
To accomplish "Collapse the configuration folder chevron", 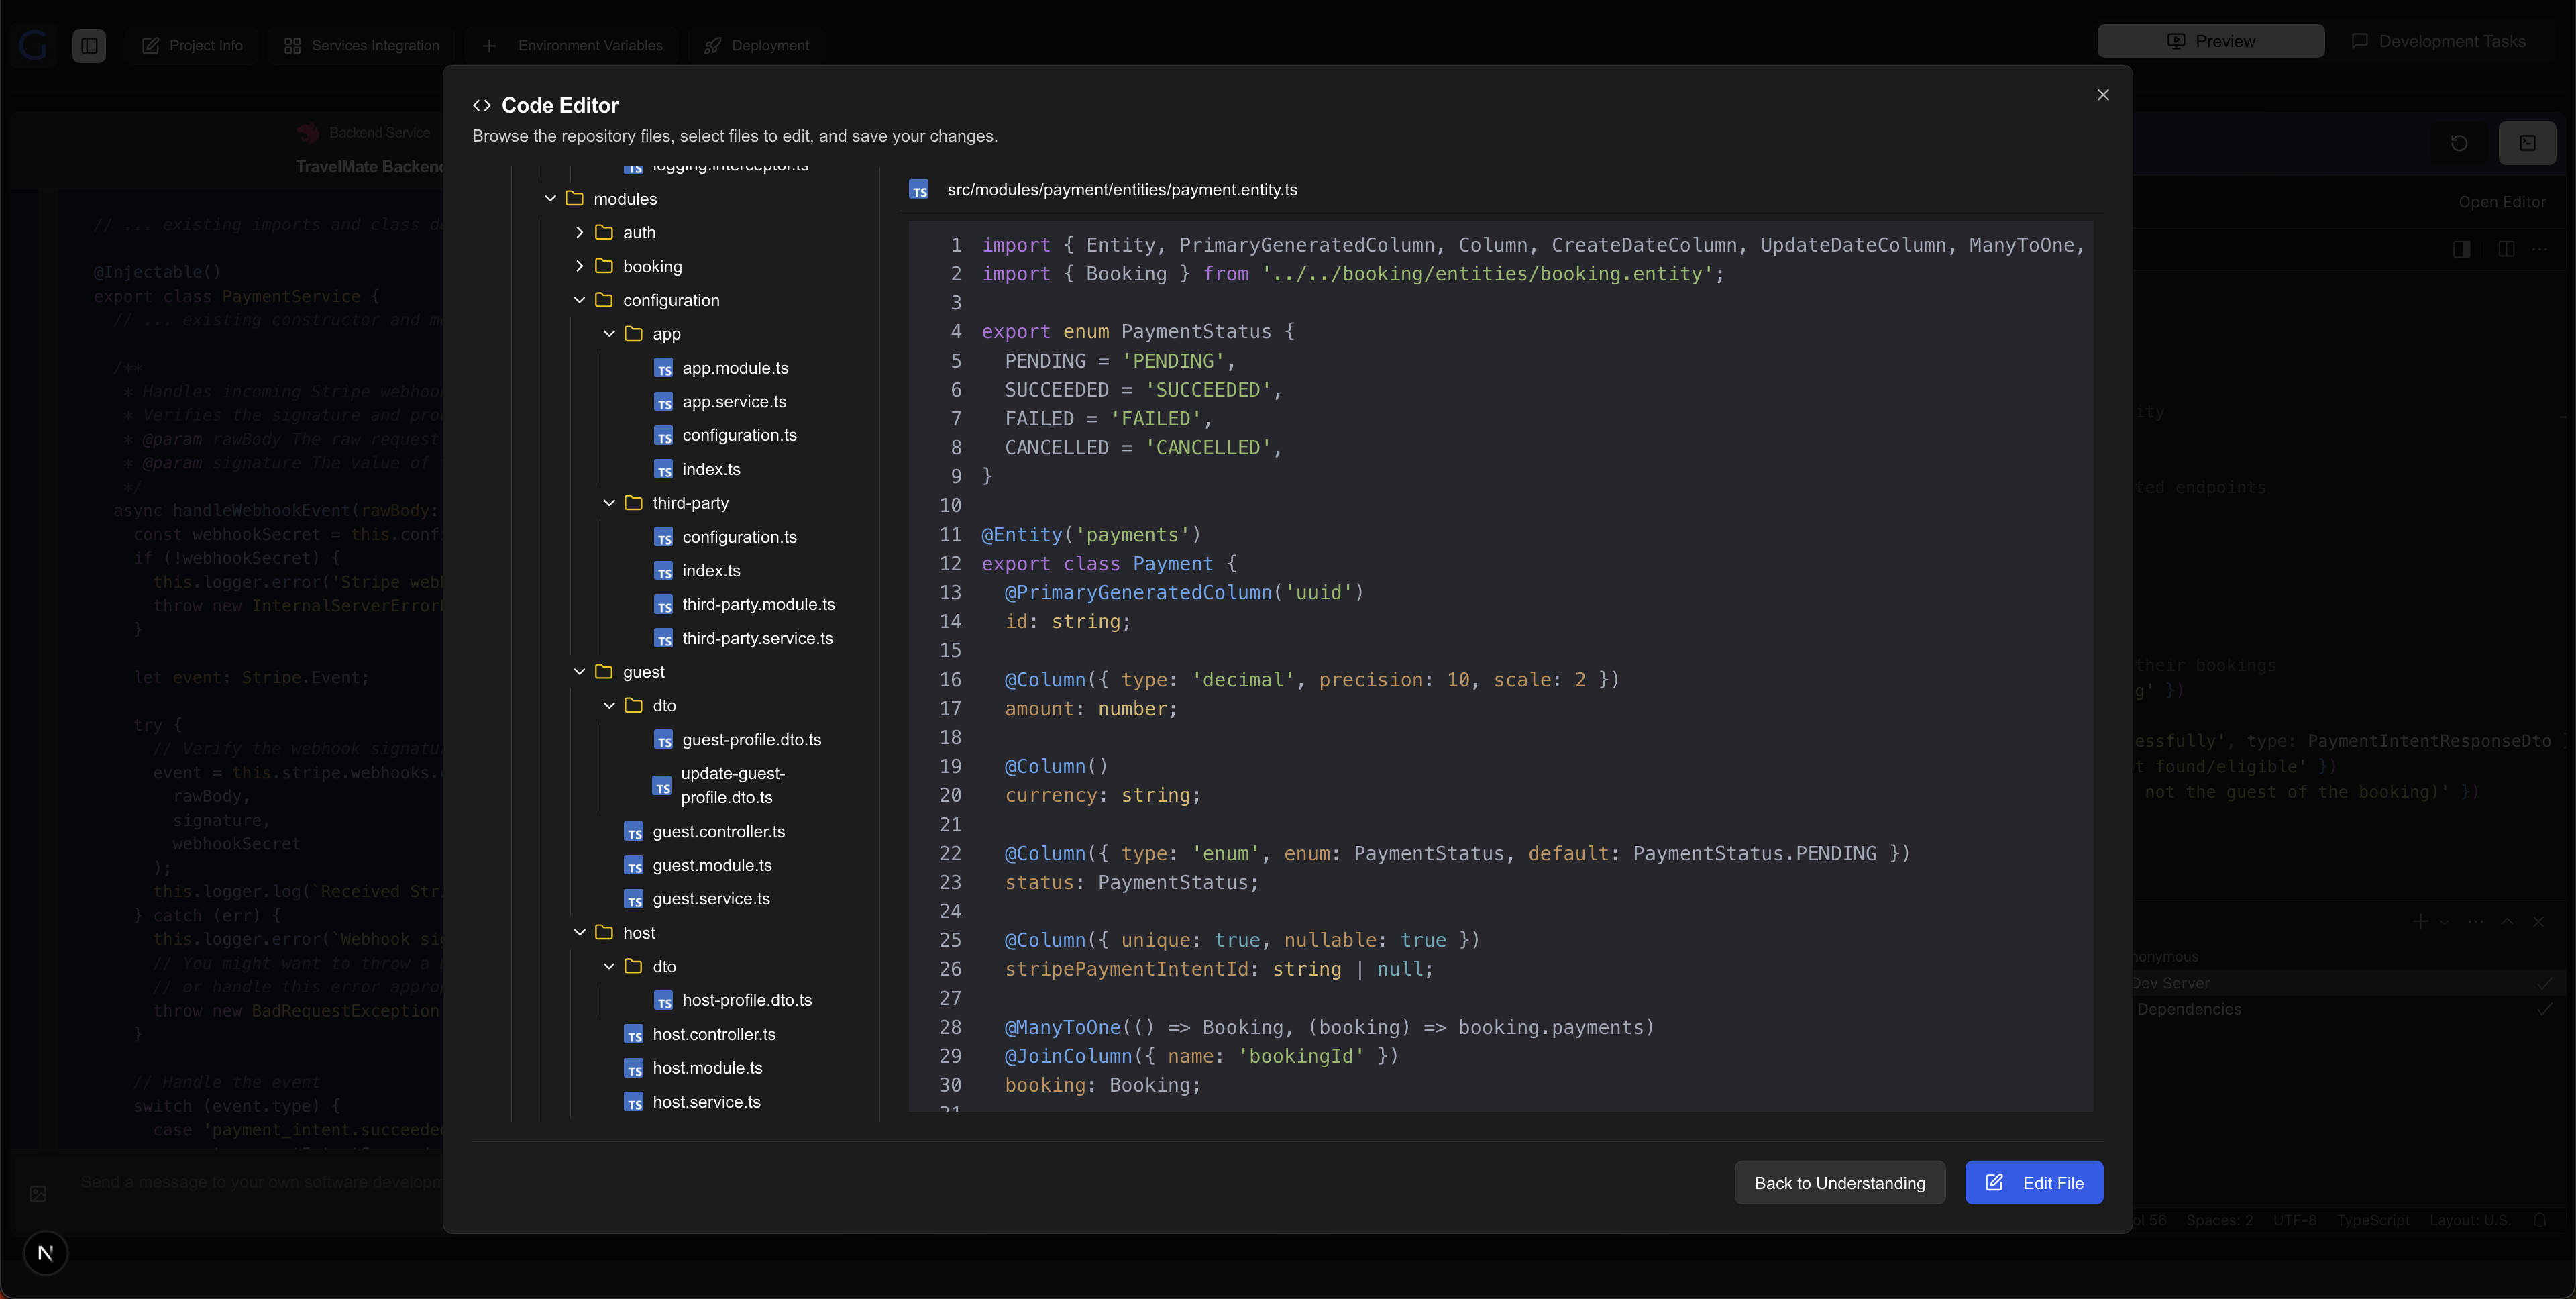I will (579, 299).
